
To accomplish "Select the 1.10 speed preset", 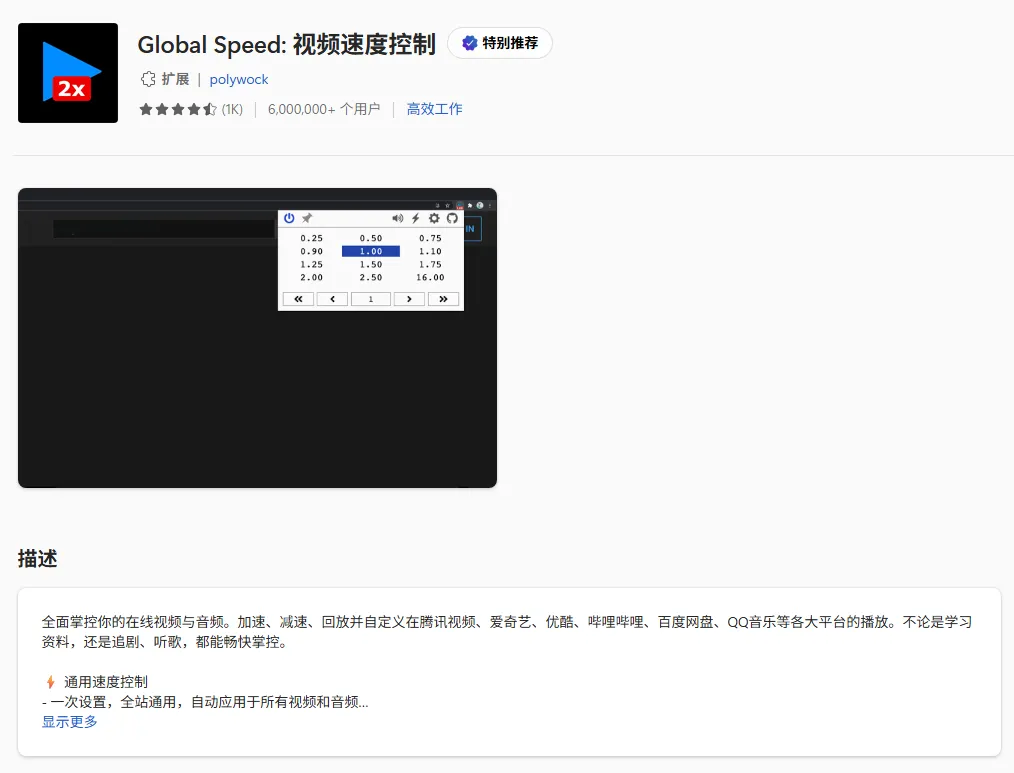I will click(x=430, y=251).
